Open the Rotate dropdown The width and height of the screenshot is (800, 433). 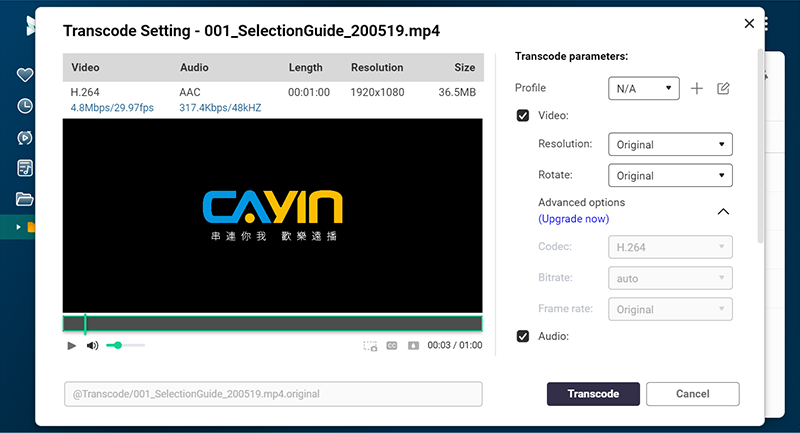[x=670, y=175]
